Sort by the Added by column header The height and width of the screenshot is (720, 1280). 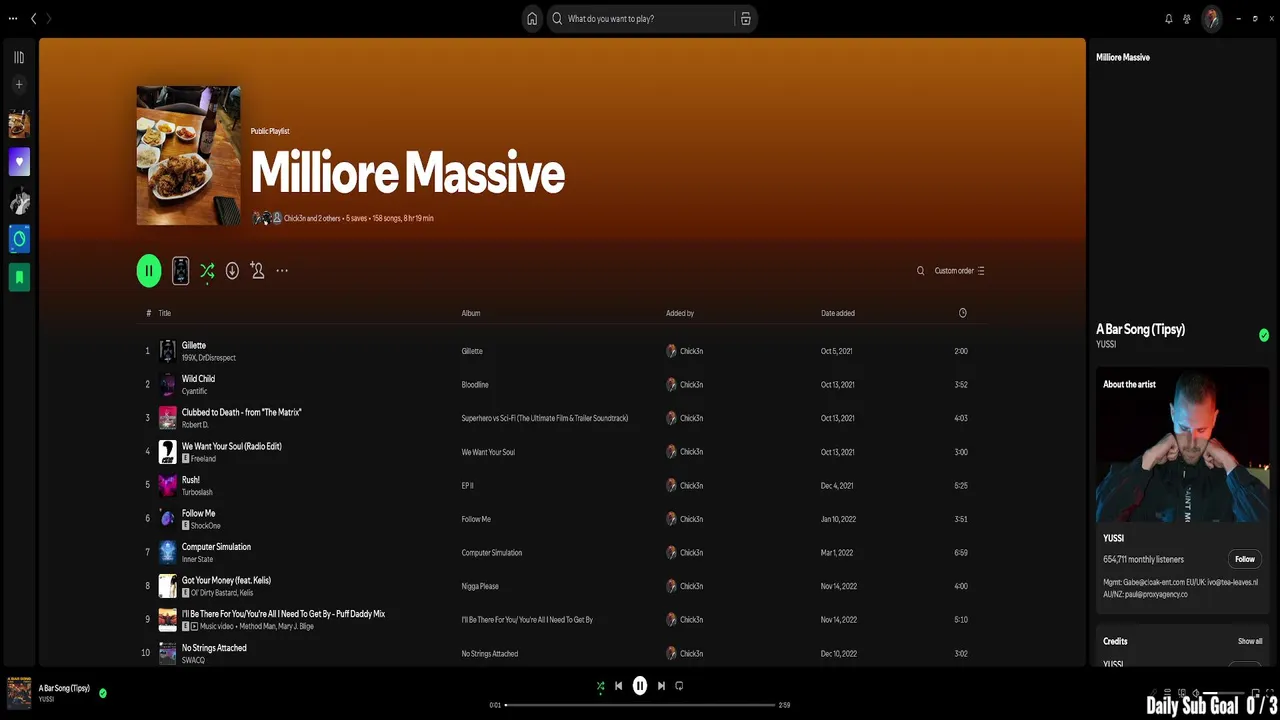680,313
